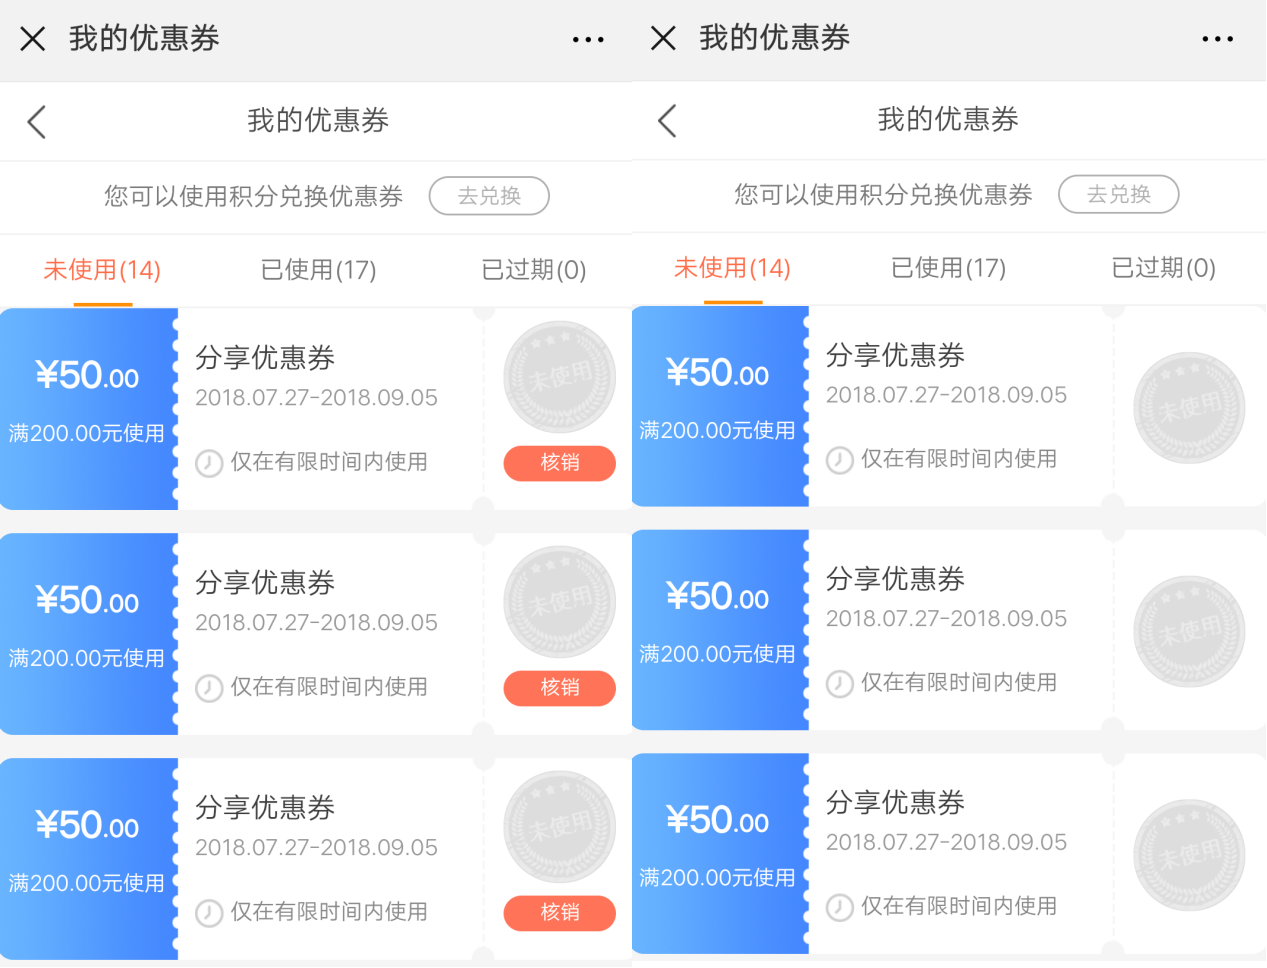1267x968 pixels.
Task: Click clock icon on third right coupon
Action: [839, 907]
